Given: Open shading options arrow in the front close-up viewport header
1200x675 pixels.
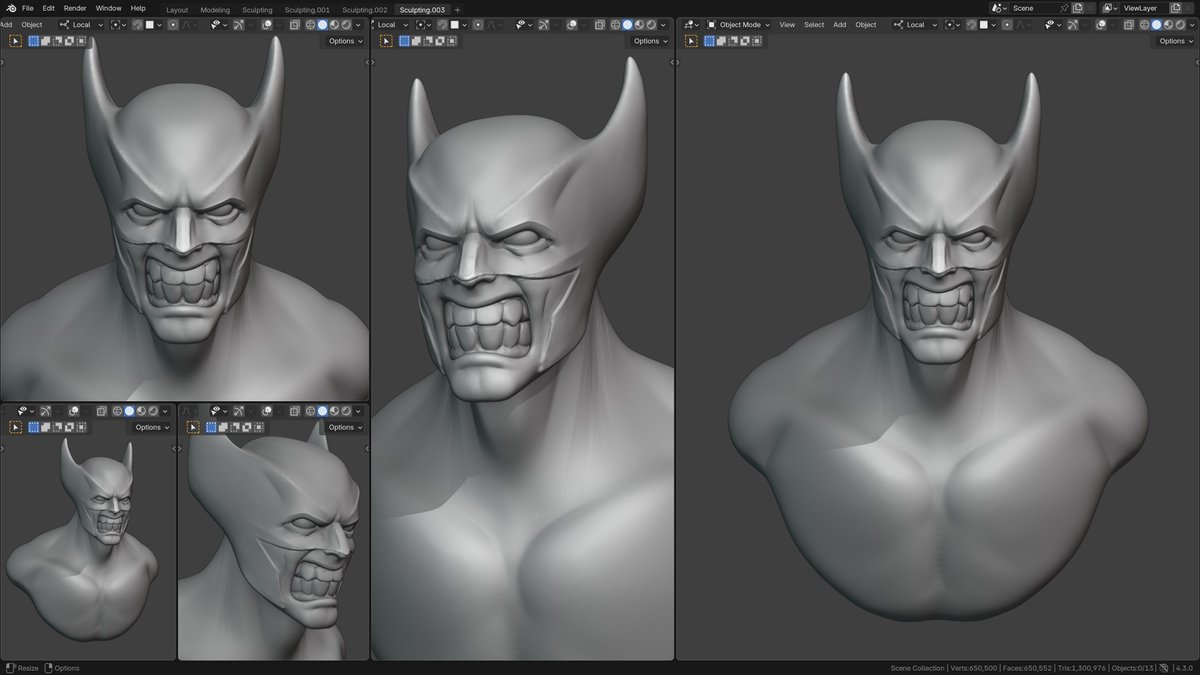Looking at the screenshot, I should click(358, 25).
